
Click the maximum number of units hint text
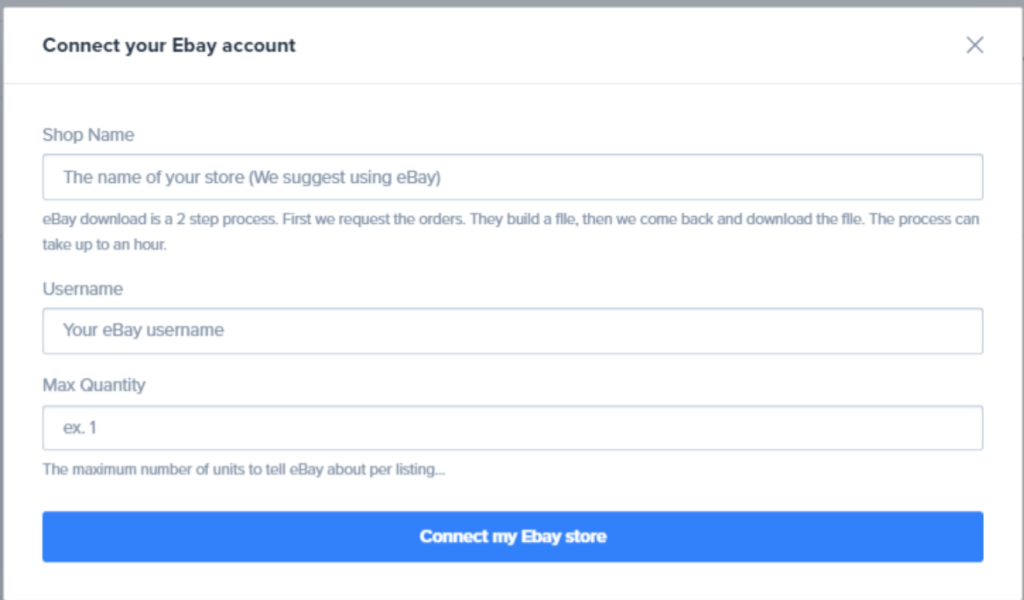tap(244, 469)
